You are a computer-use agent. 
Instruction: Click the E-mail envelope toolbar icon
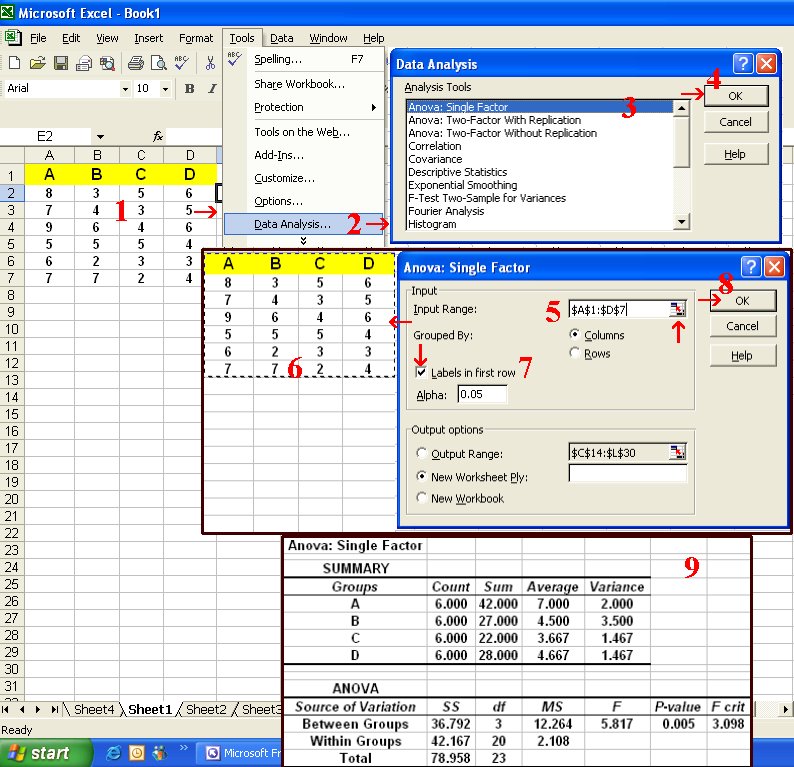[84, 63]
